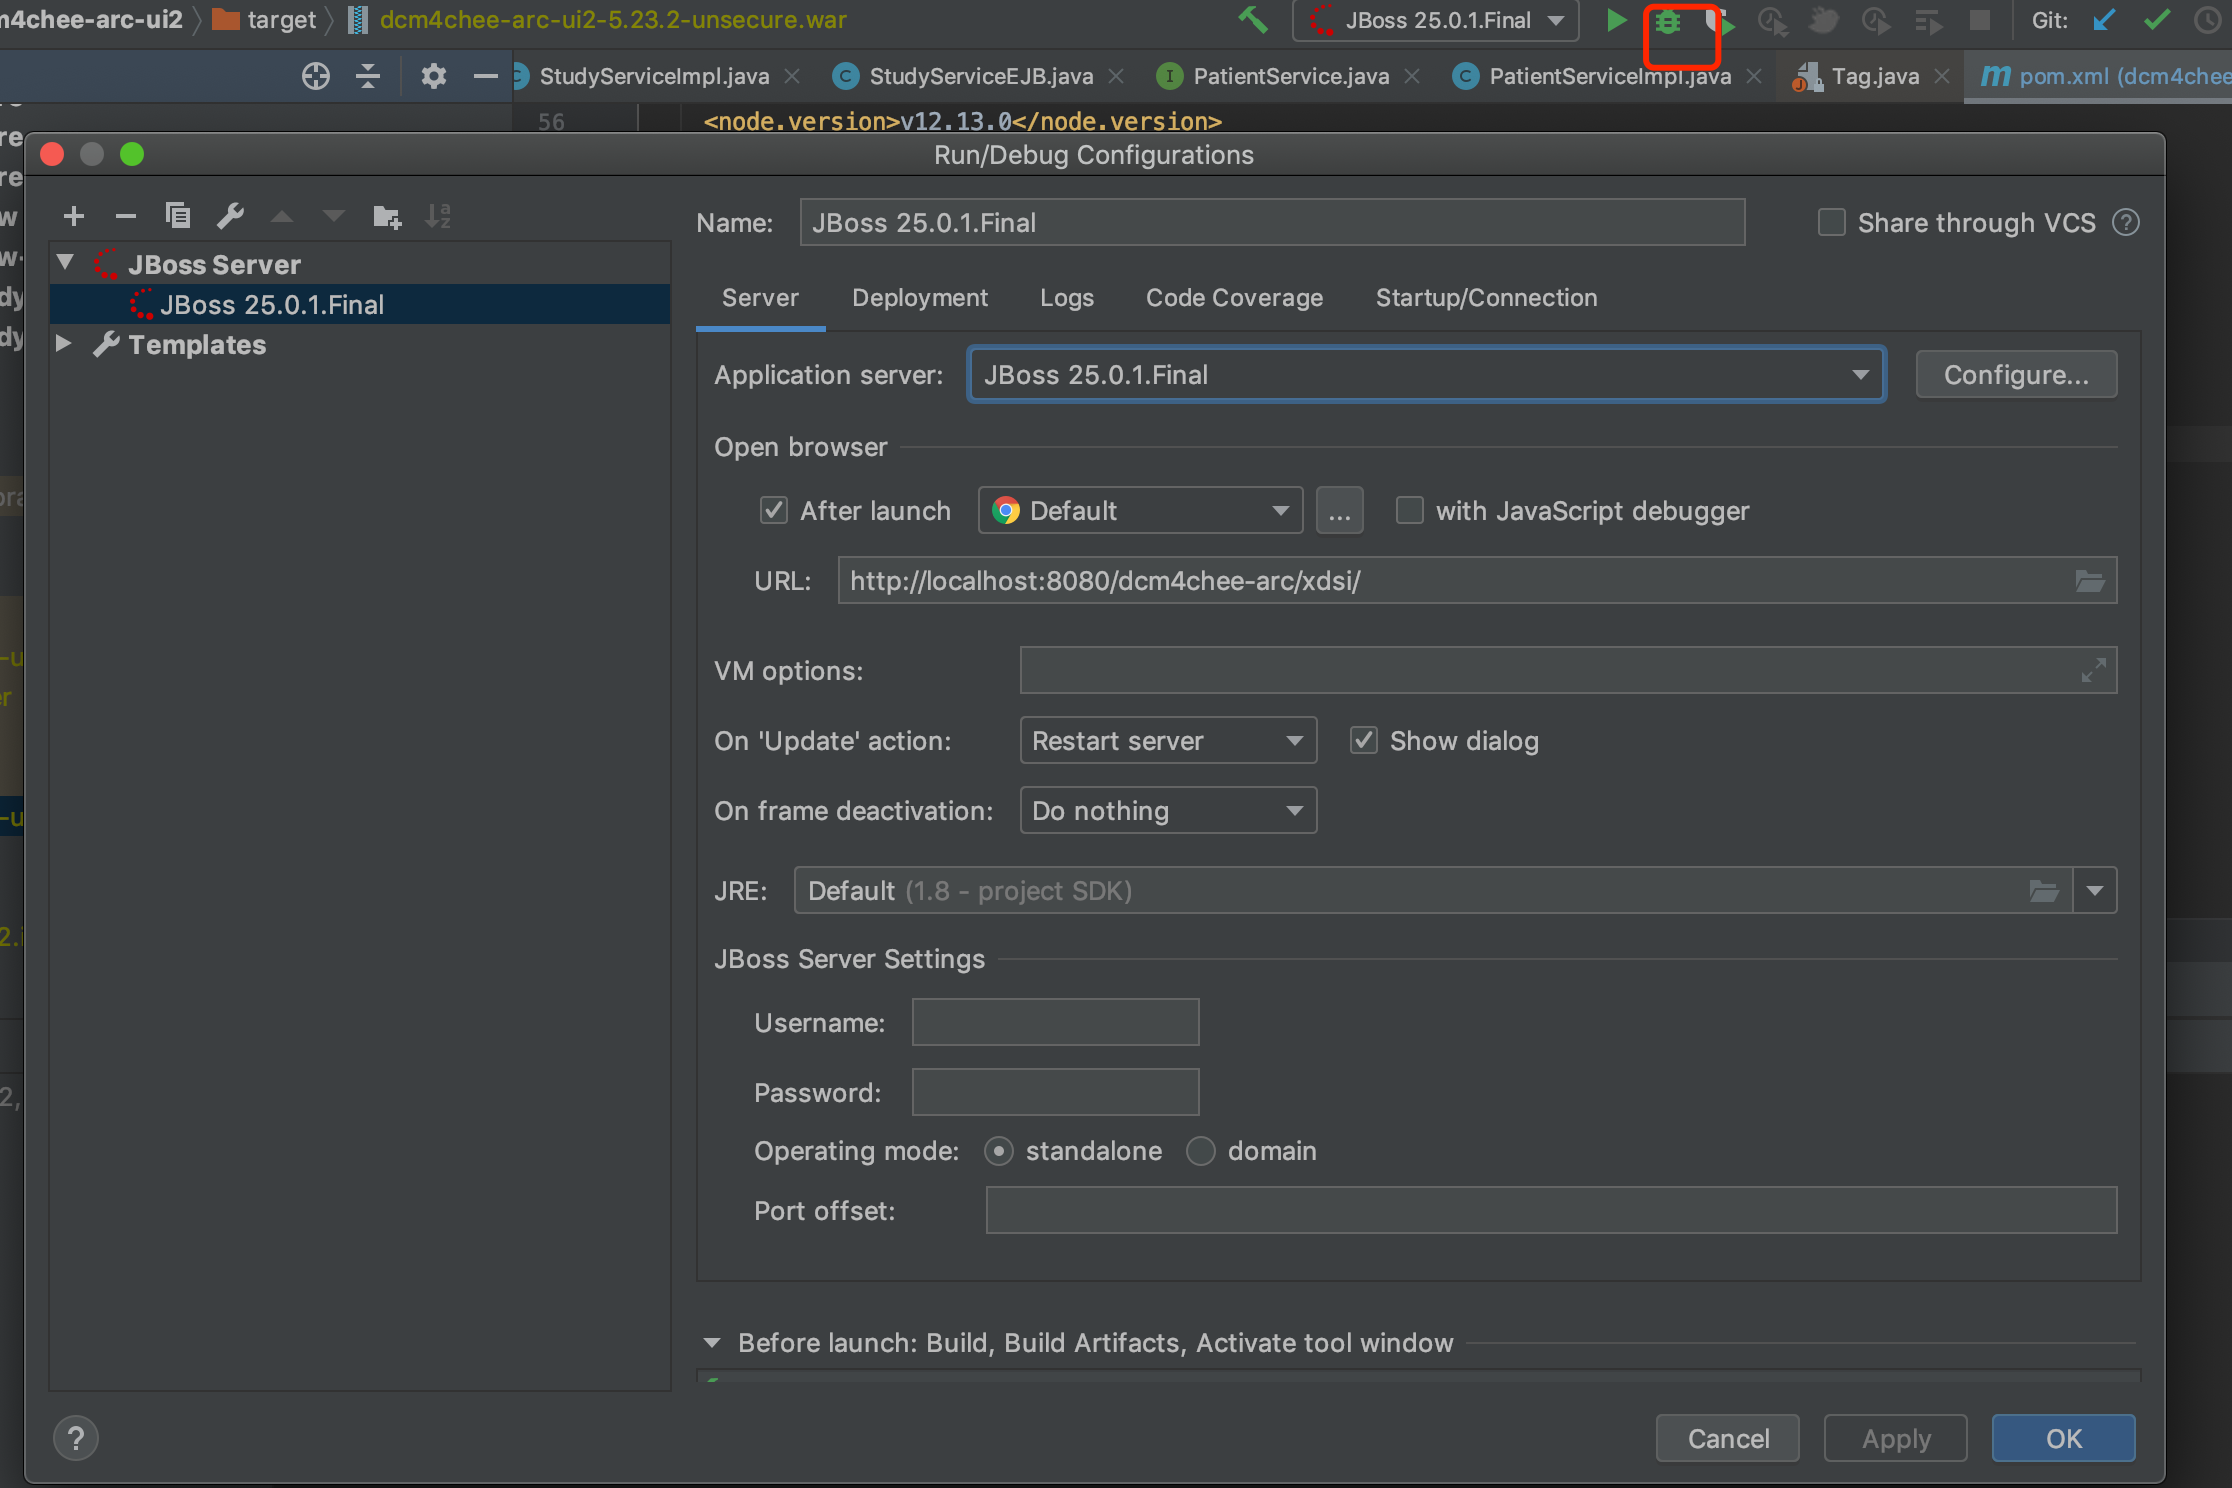This screenshot has height=1488, width=2232.
Task: Collapse Before launch section
Action: click(x=712, y=1343)
